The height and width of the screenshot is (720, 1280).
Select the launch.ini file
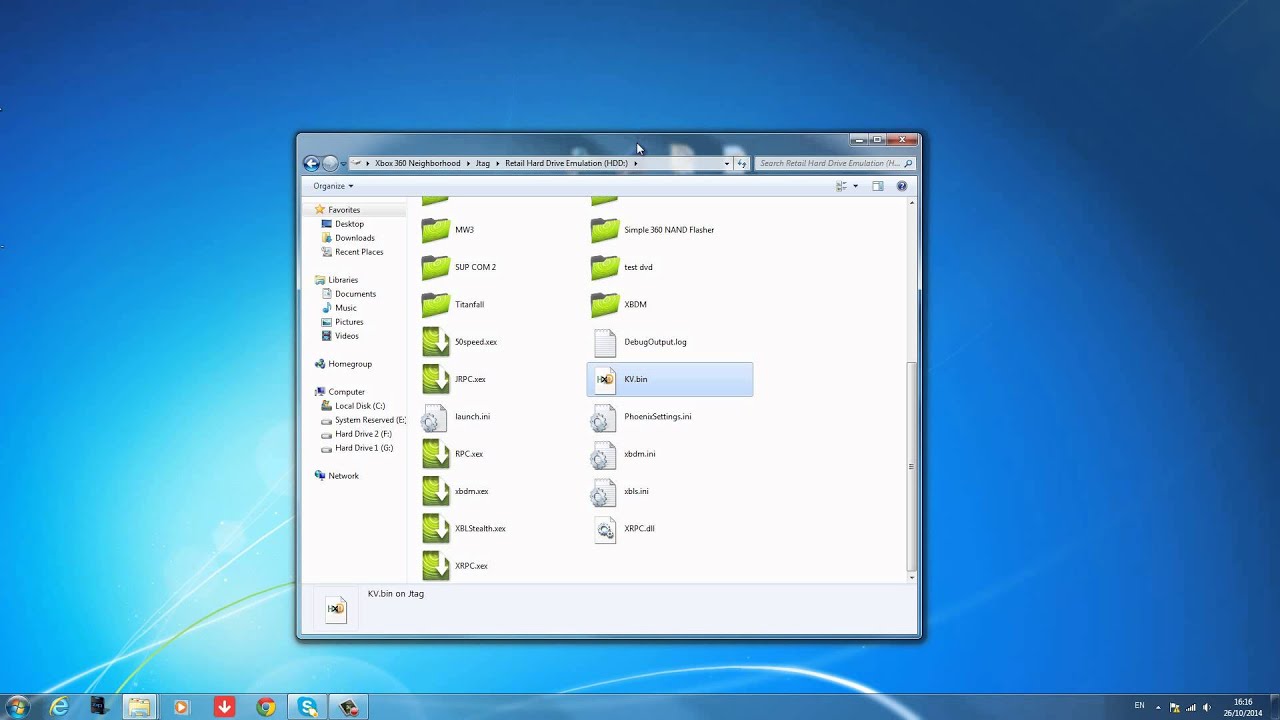pos(455,416)
